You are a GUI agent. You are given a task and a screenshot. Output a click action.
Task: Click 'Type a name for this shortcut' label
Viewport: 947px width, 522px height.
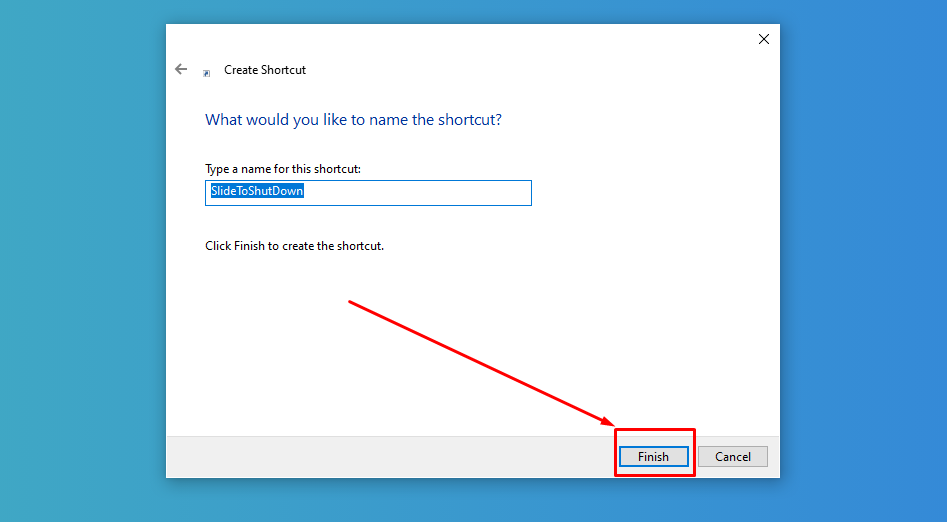coord(283,169)
